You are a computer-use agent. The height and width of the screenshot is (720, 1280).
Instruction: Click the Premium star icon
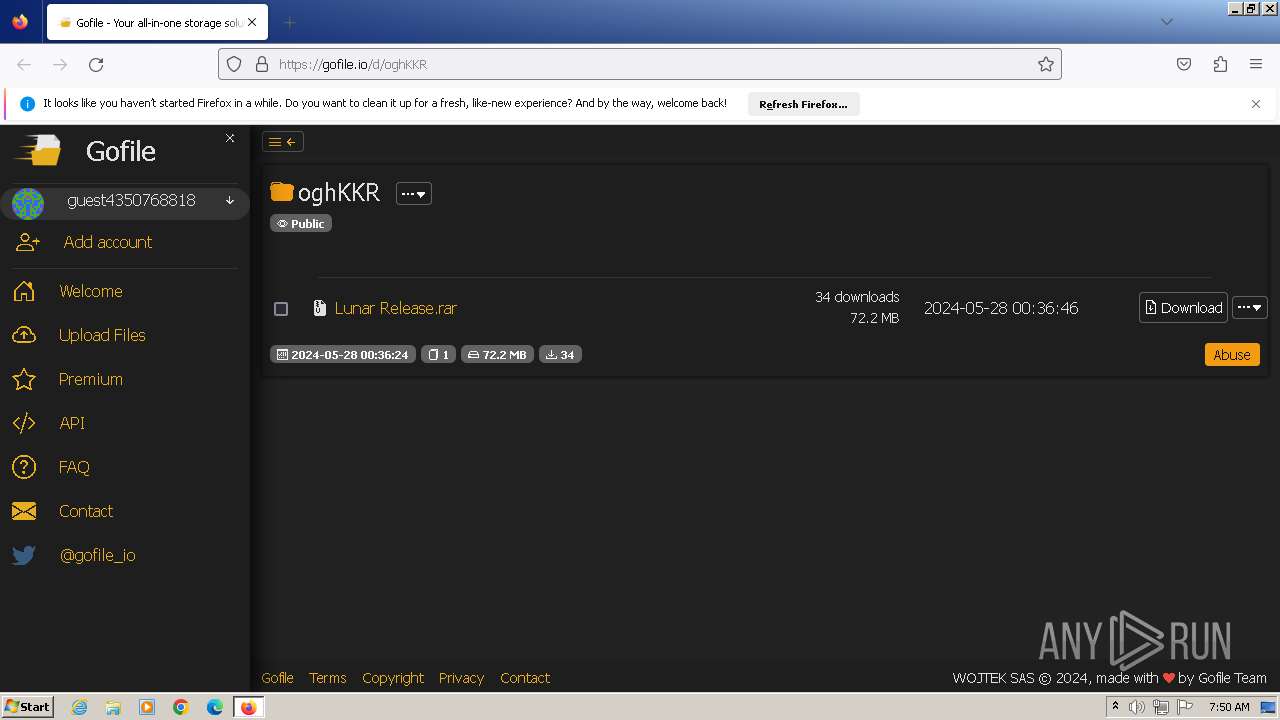[24, 379]
